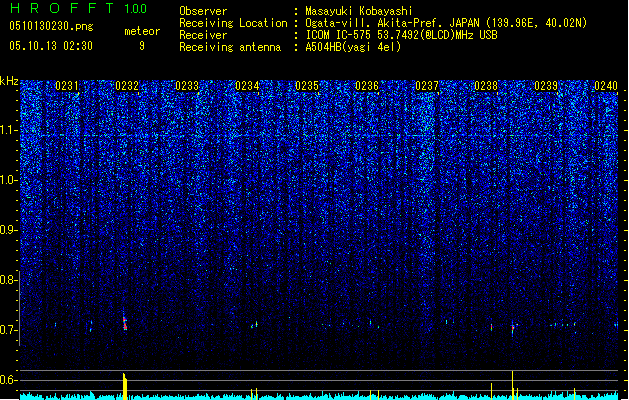Click the strong red meteor echo near 0232

[125, 323]
